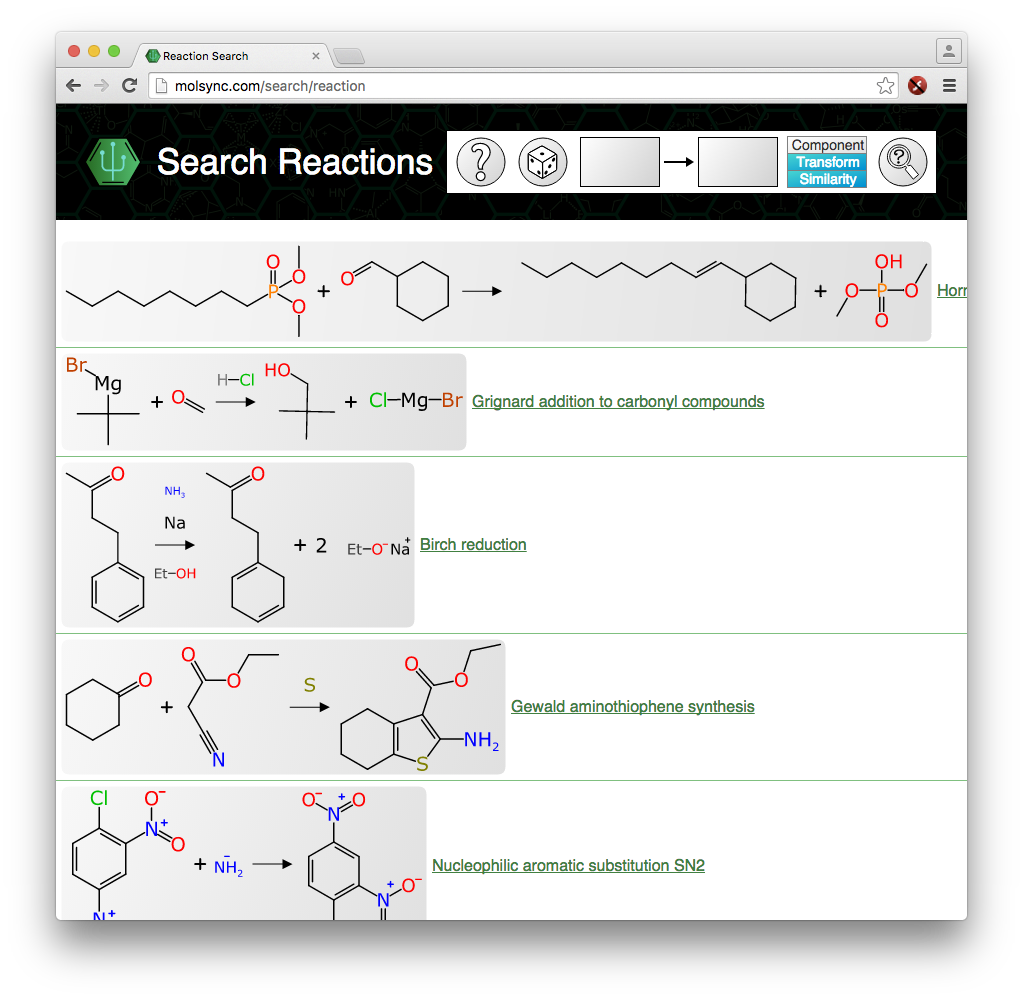Screen dimensions: 1023x1000
Task: Click Nucleophilic aromatic substitution SN2
Action: [567, 865]
